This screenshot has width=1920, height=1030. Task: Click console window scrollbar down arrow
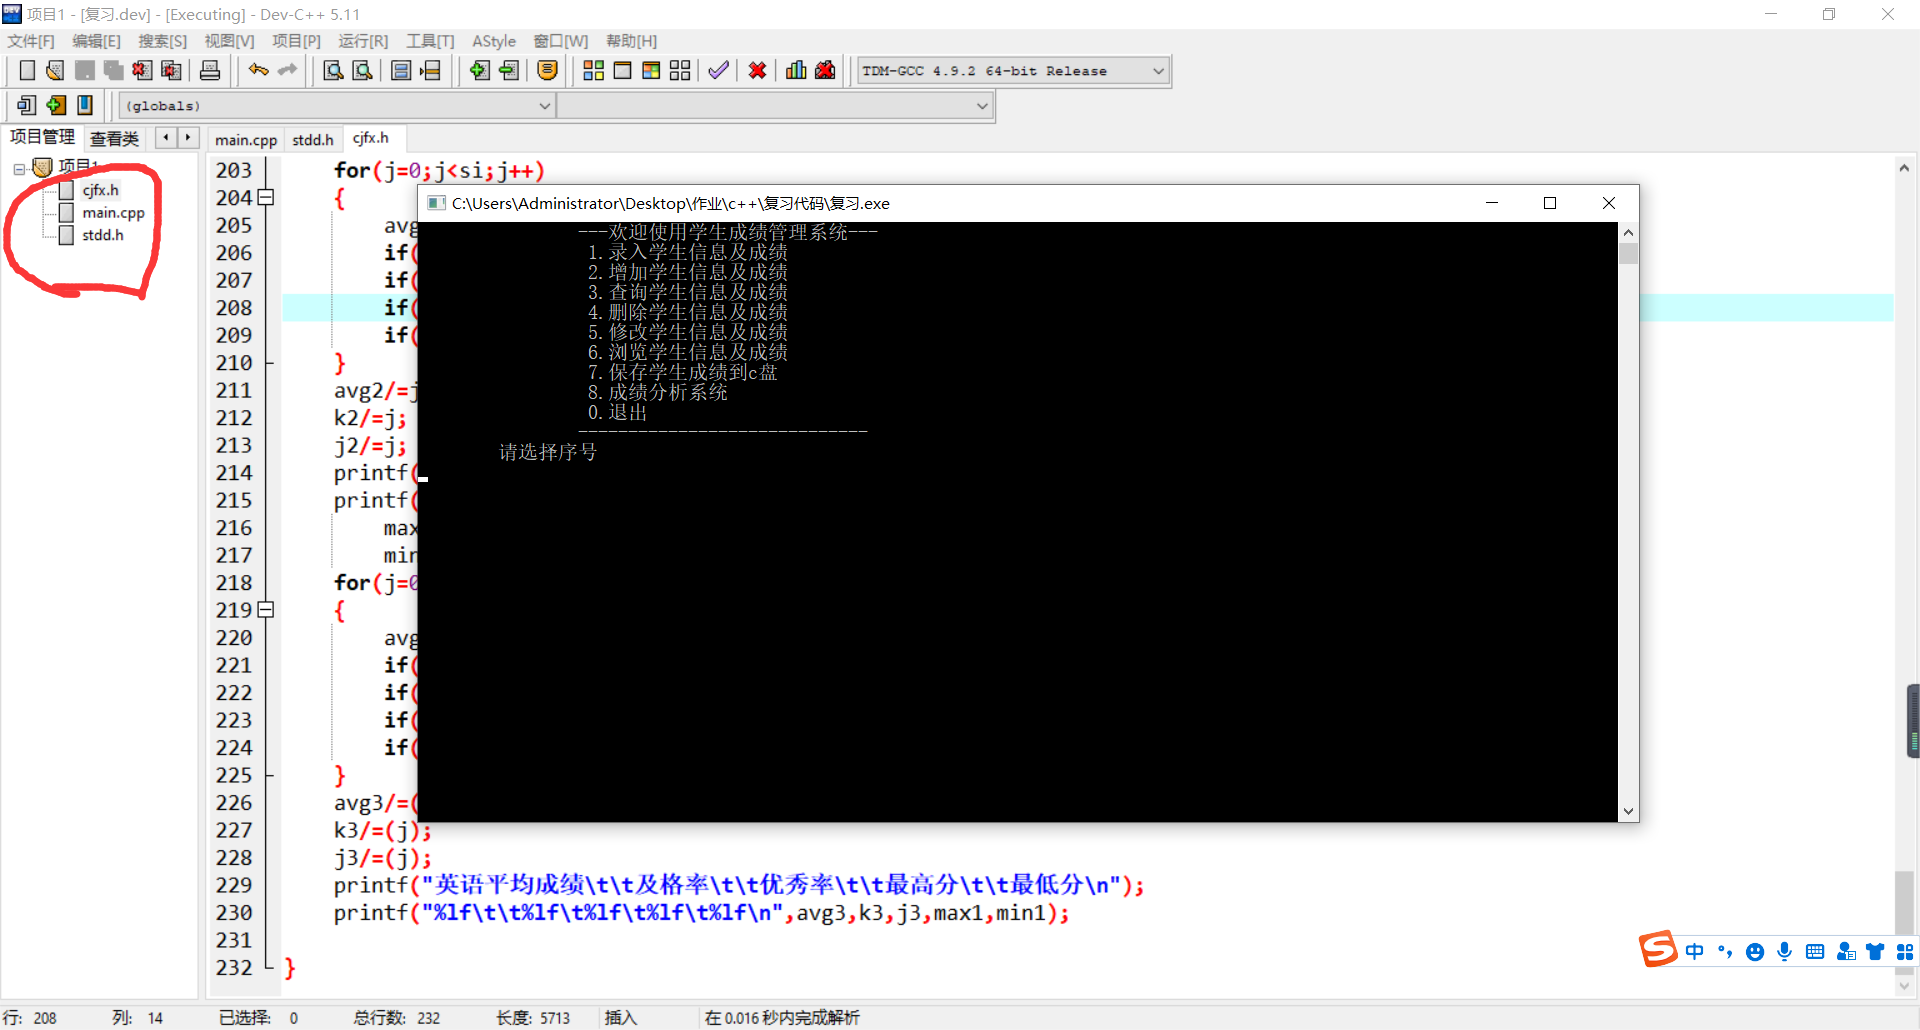pyautogui.click(x=1628, y=812)
